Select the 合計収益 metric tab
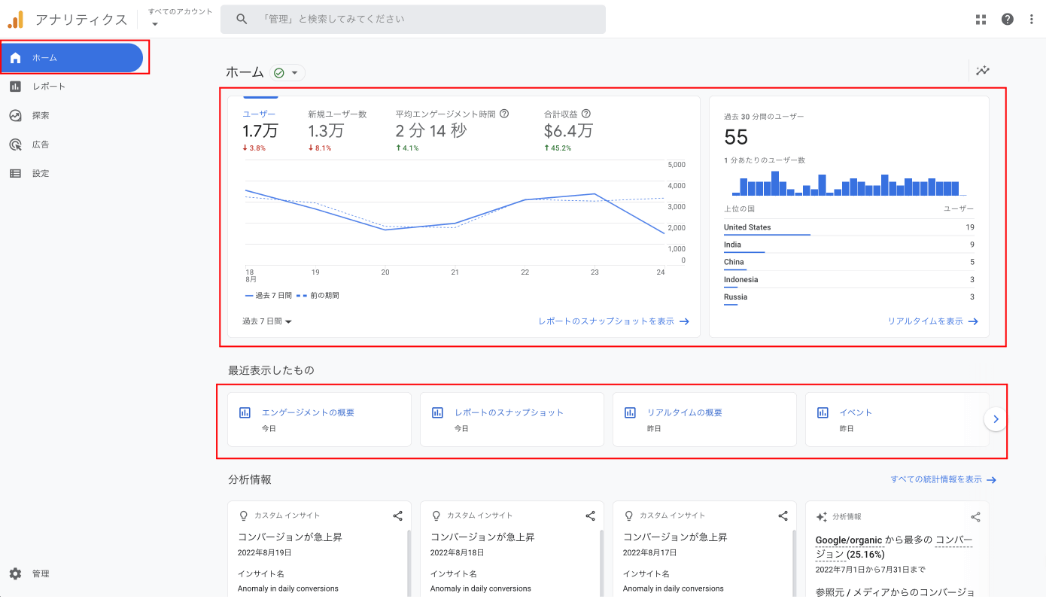1046x600 pixels. click(568, 129)
